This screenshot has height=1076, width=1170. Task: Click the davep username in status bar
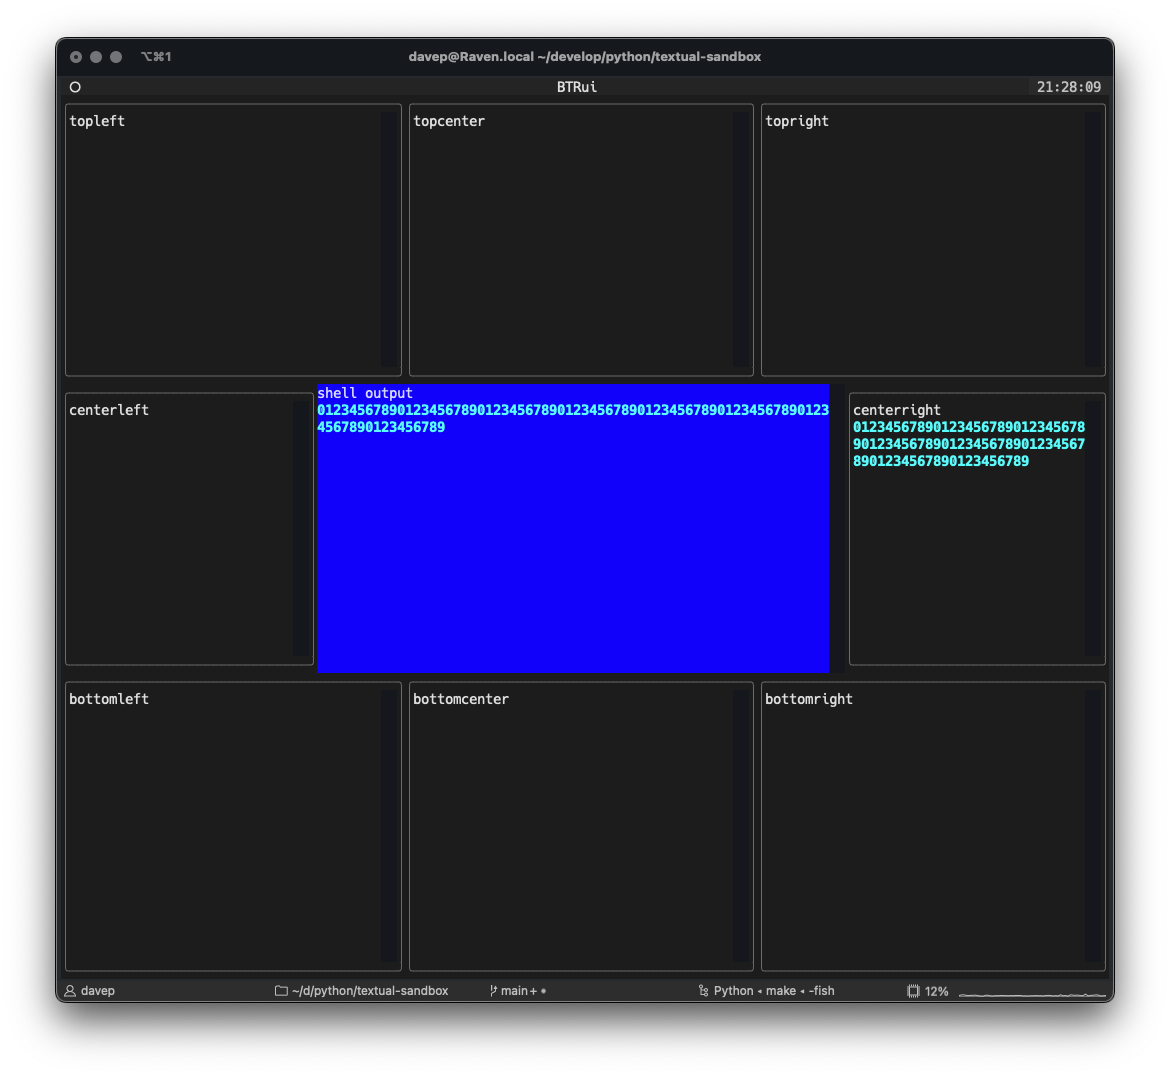98,991
